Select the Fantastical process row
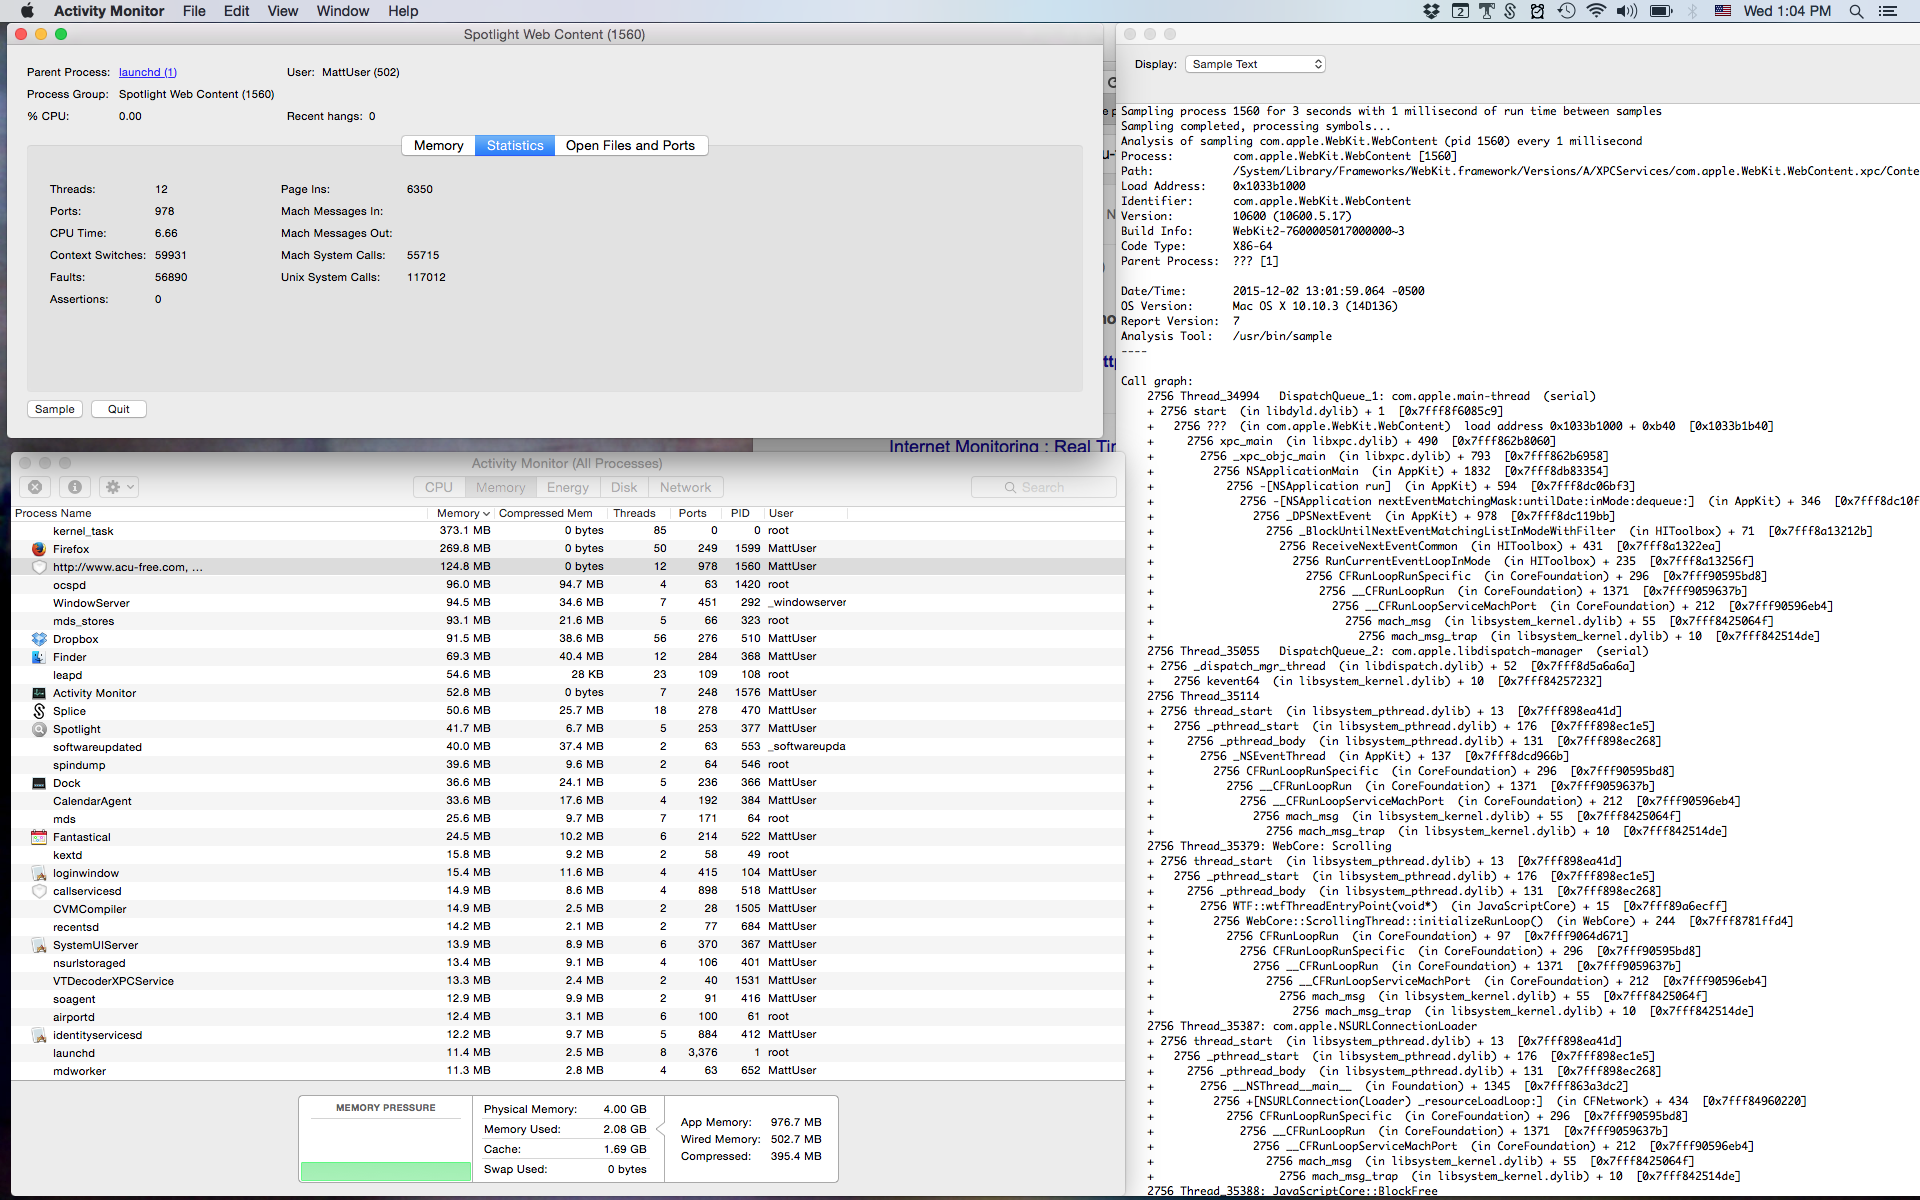Viewport: 1920px width, 1200px height. click(568, 837)
